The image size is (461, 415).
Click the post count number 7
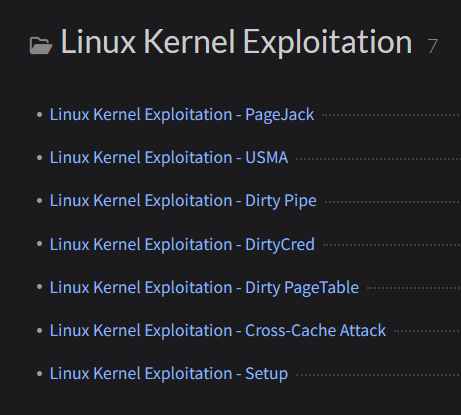(432, 46)
